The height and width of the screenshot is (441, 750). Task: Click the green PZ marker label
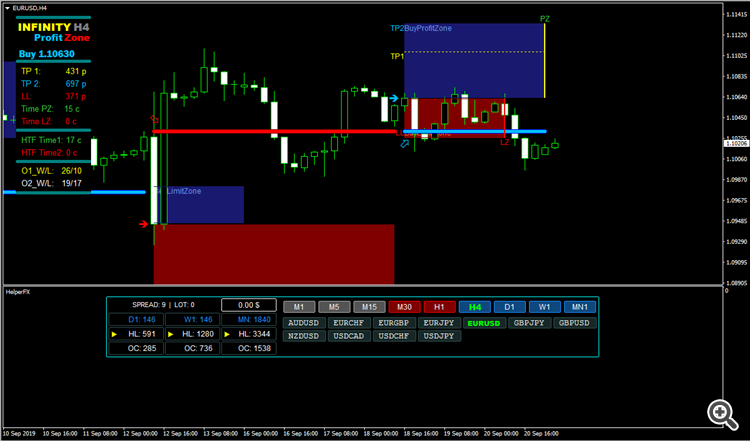545,19
